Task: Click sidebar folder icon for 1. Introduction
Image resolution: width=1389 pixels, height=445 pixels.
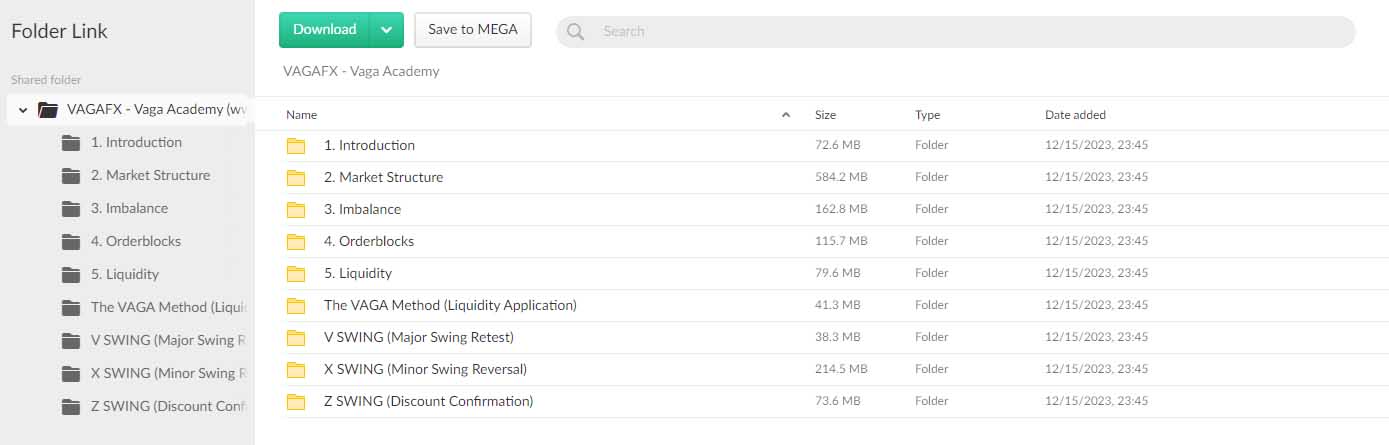Action: pyautogui.click(x=71, y=143)
